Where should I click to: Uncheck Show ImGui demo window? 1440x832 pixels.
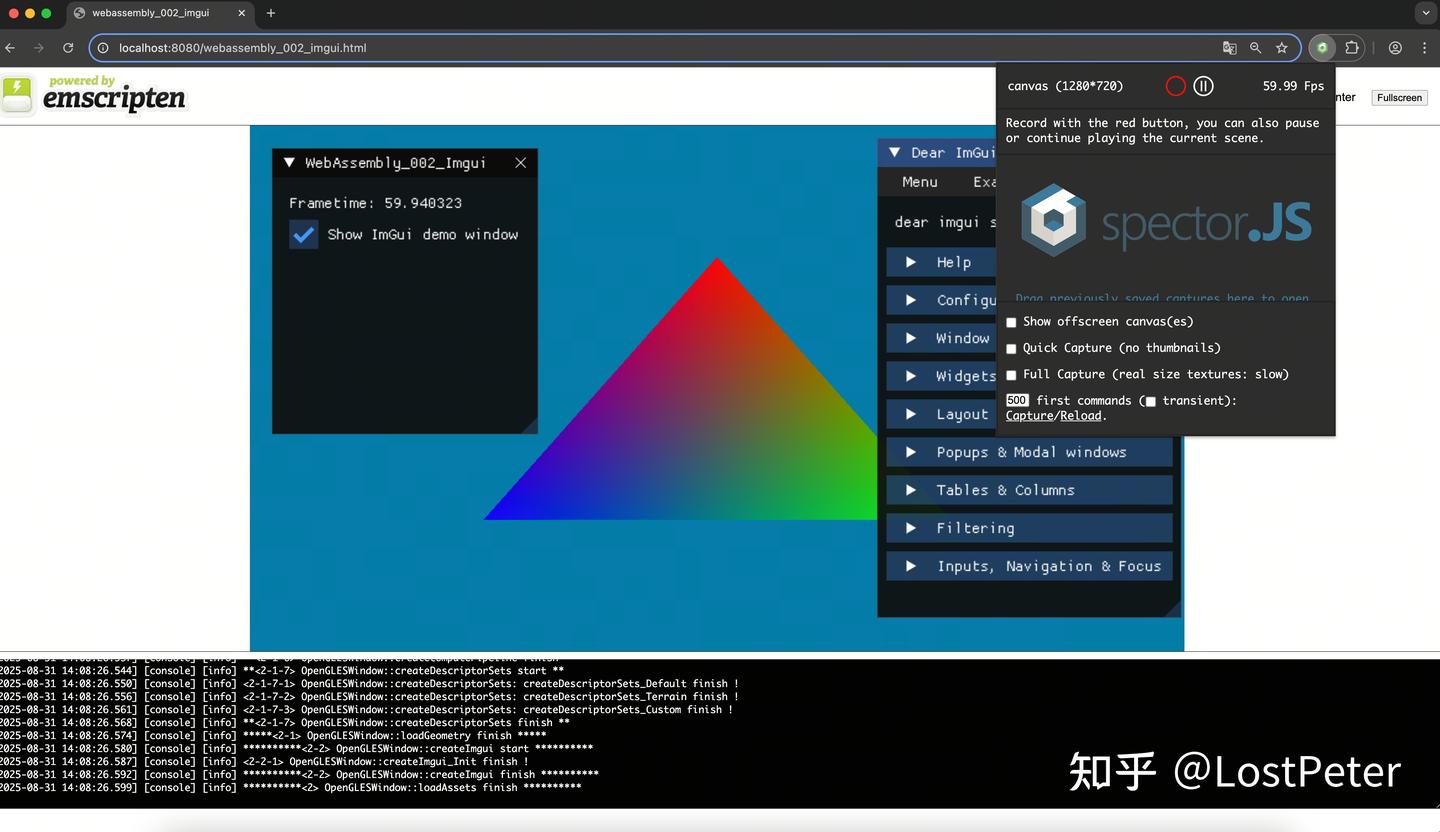[303, 234]
